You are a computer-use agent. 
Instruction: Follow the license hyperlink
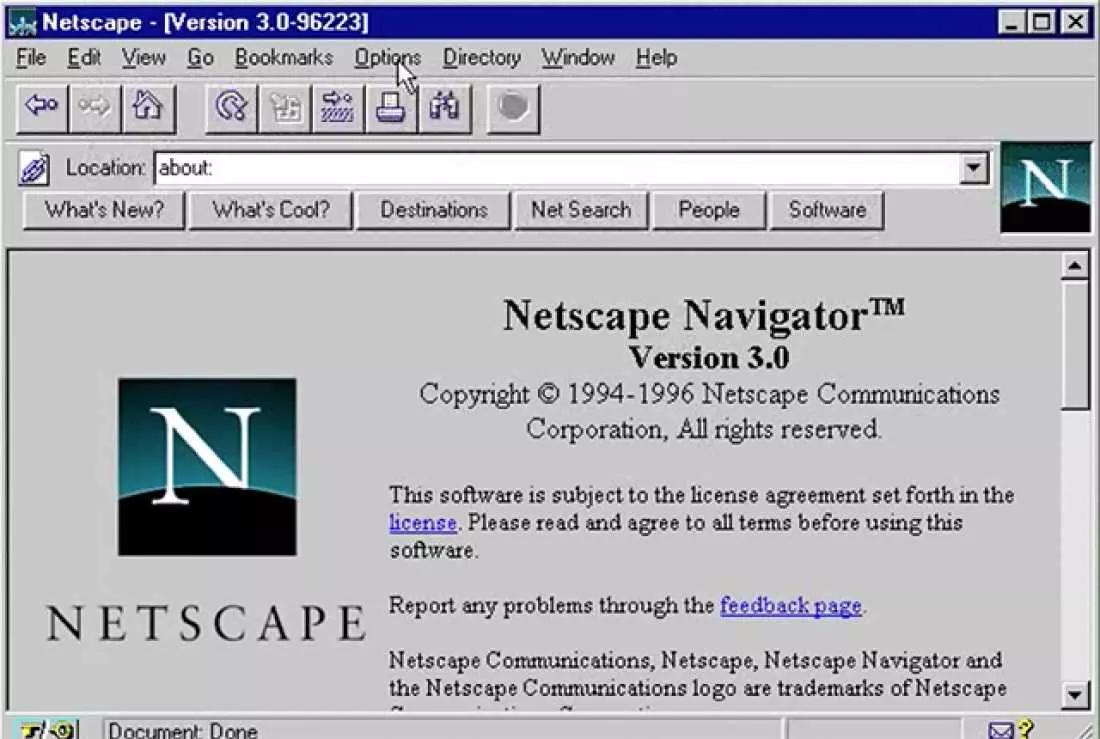[422, 523]
